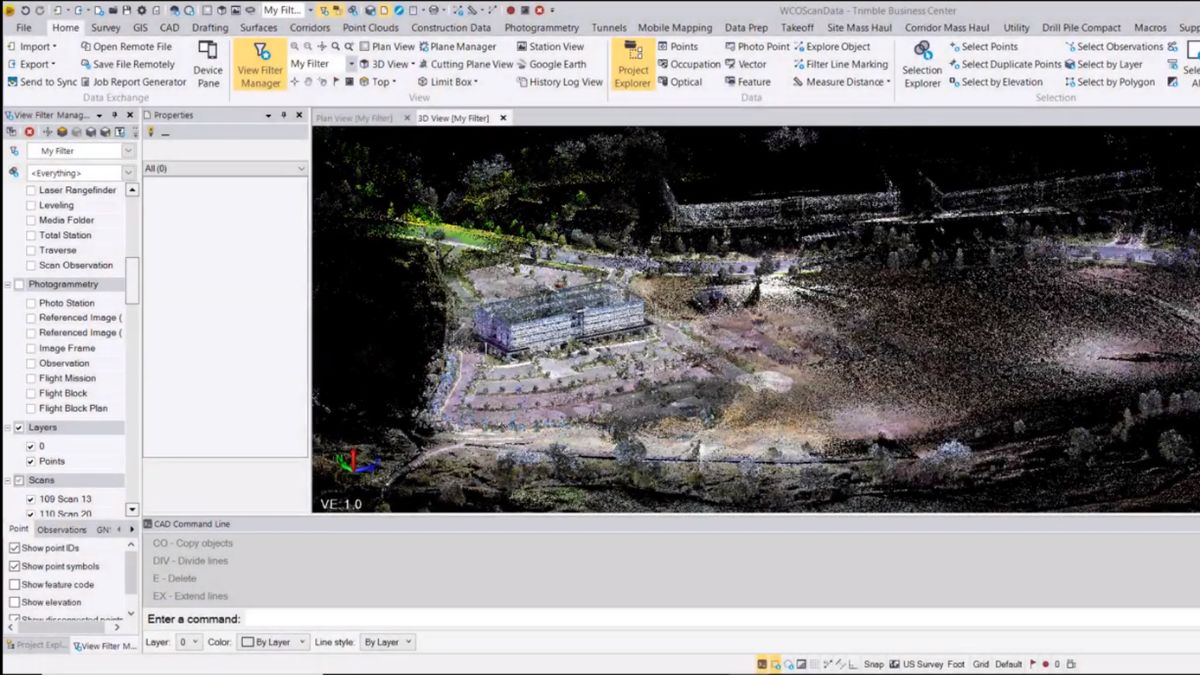This screenshot has width=1200, height=675.
Task: Switch to Project Explorer bottom tab
Action: (x=35, y=645)
